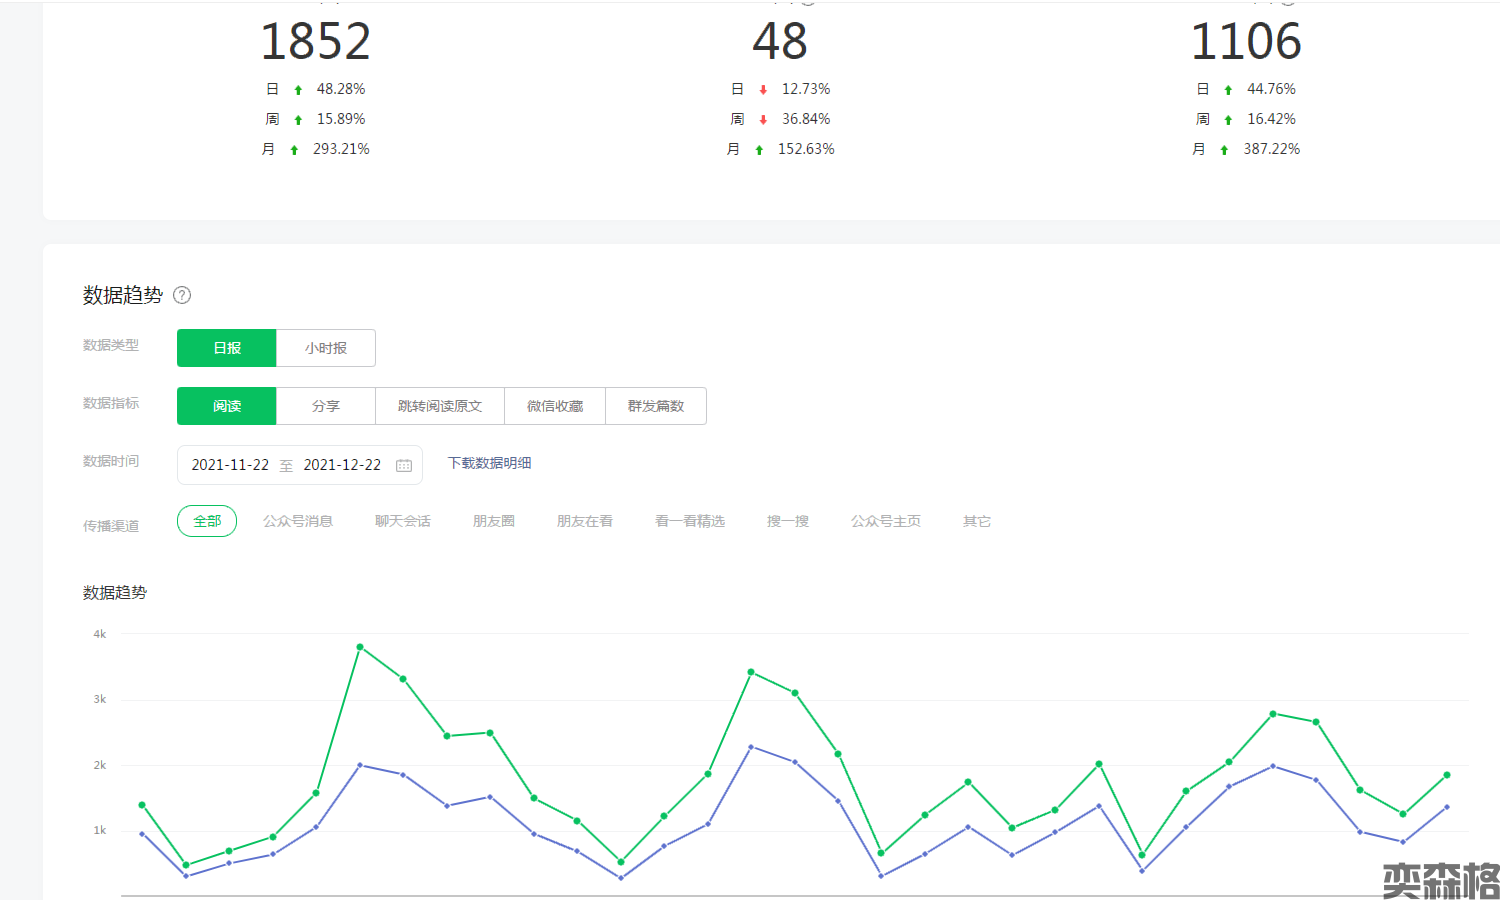
Task: Select 看一看精选 channel filter
Action: click(x=690, y=521)
